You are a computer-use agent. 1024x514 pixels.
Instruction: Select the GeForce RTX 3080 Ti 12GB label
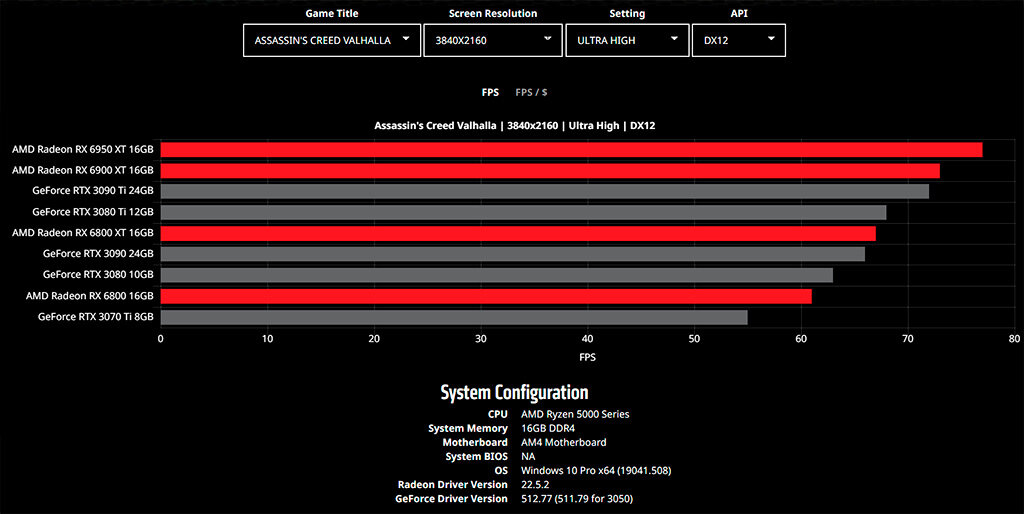pos(93,212)
